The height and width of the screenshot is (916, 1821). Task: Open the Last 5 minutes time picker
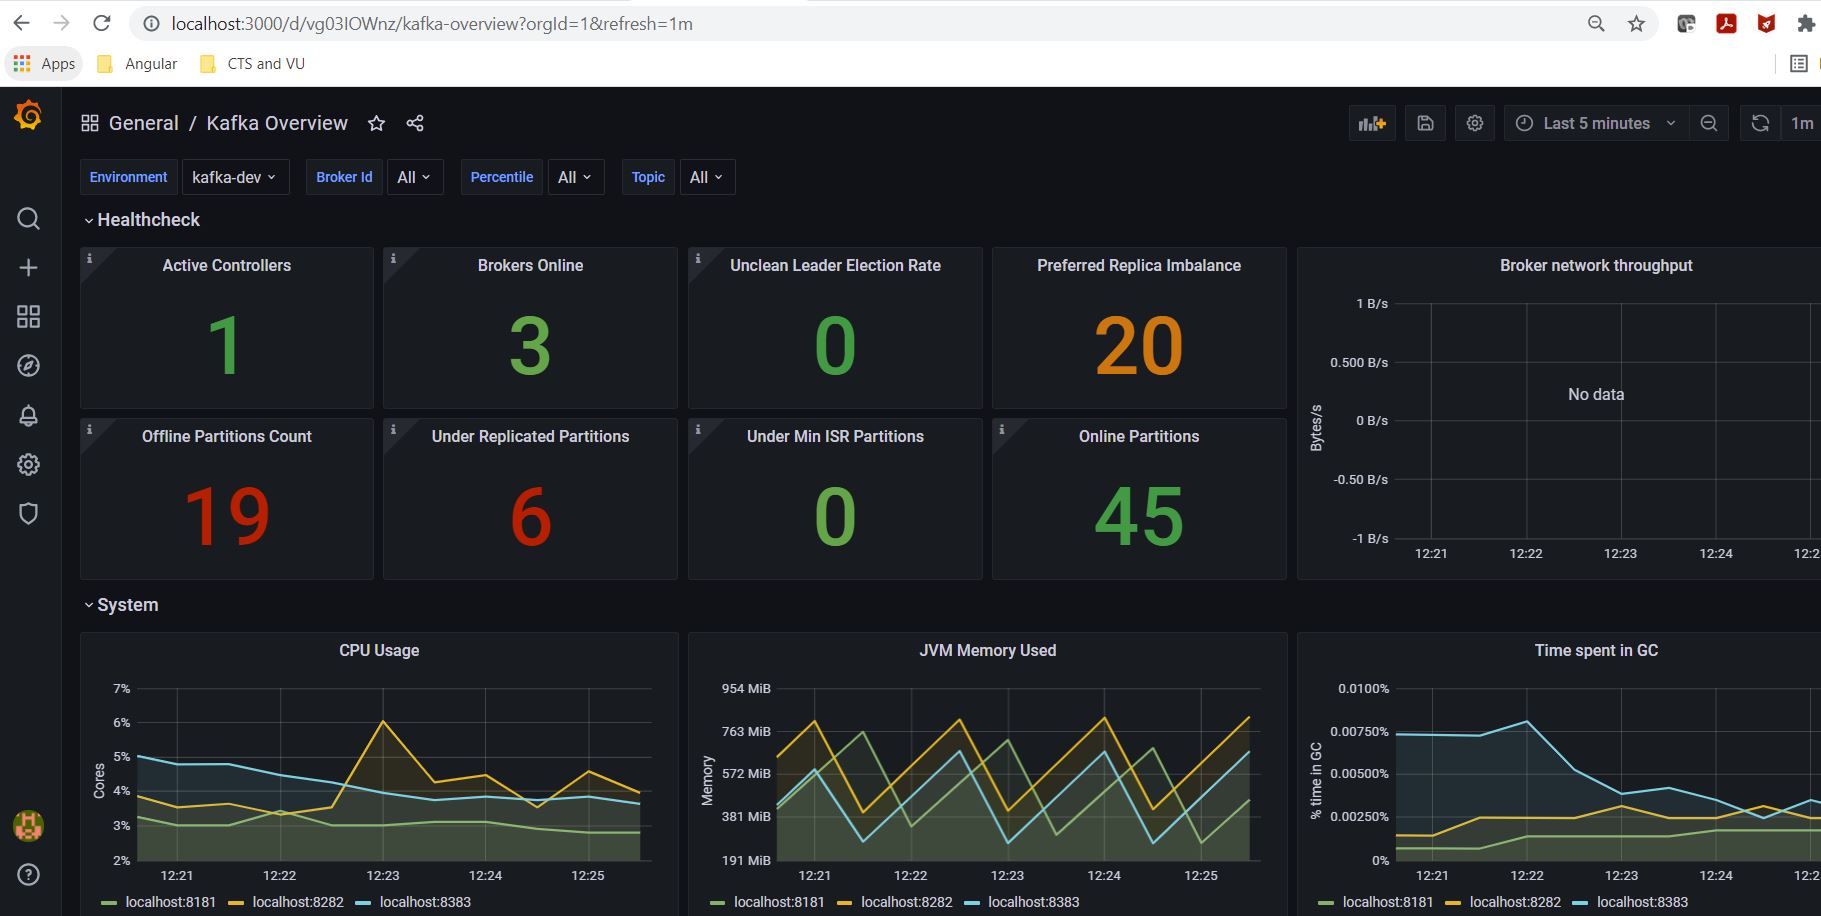point(1595,122)
